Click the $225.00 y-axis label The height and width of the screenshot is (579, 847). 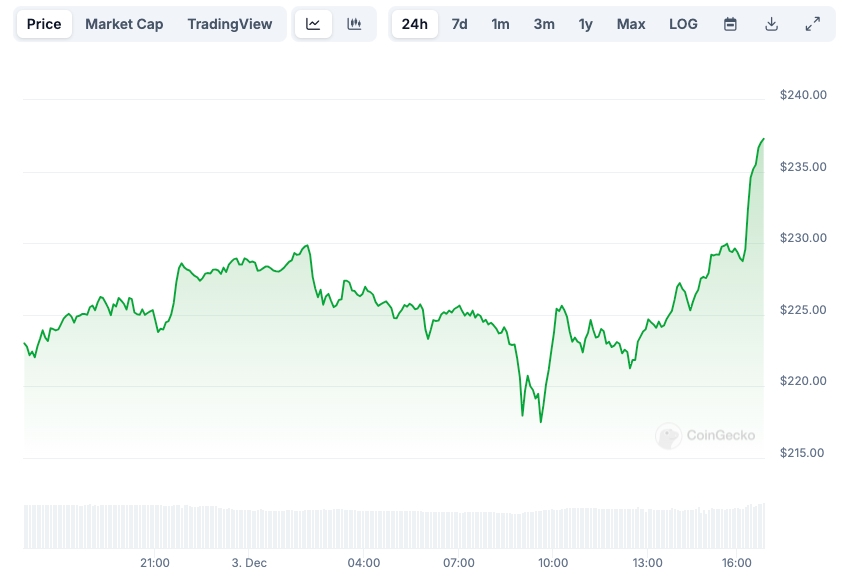803,310
